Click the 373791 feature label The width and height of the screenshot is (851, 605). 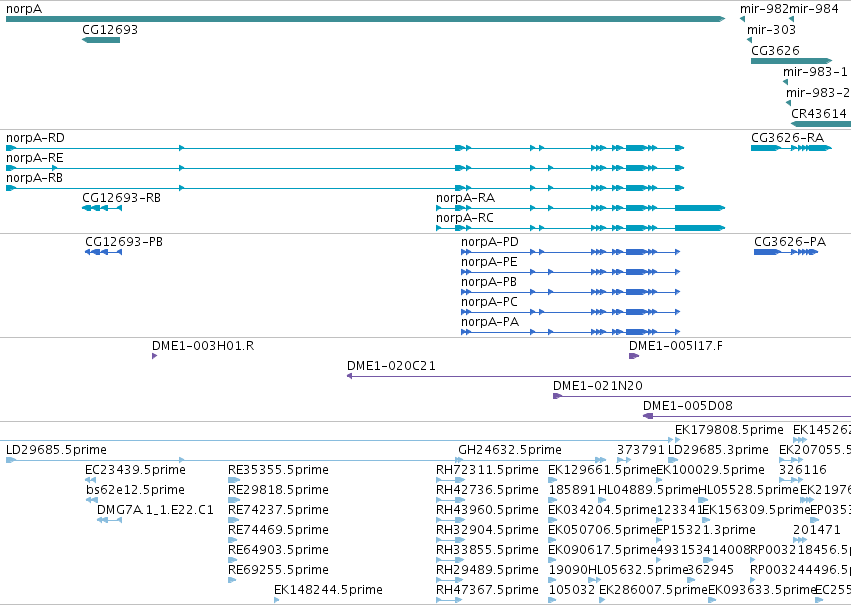640,450
